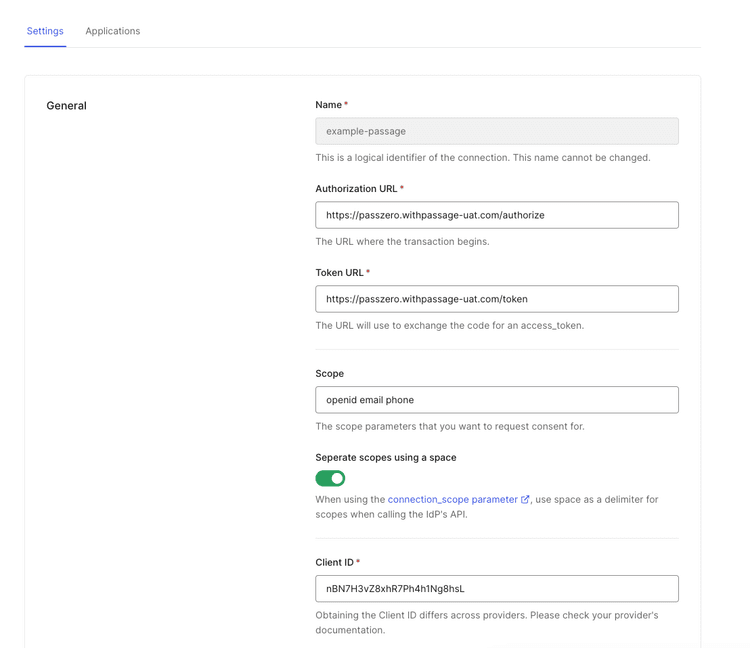The height and width of the screenshot is (648, 750).
Task: Click the General section heading
Action: 66,106
